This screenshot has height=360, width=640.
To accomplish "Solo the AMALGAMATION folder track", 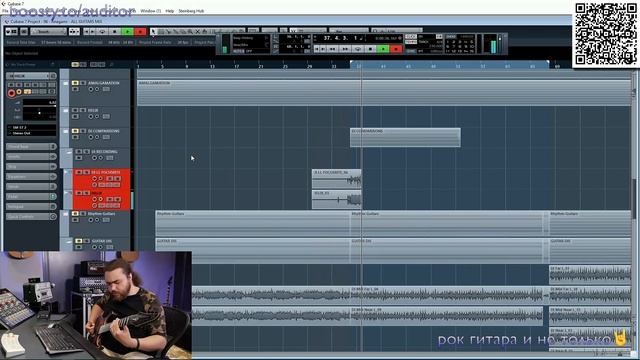I will click(x=83, y=83).
